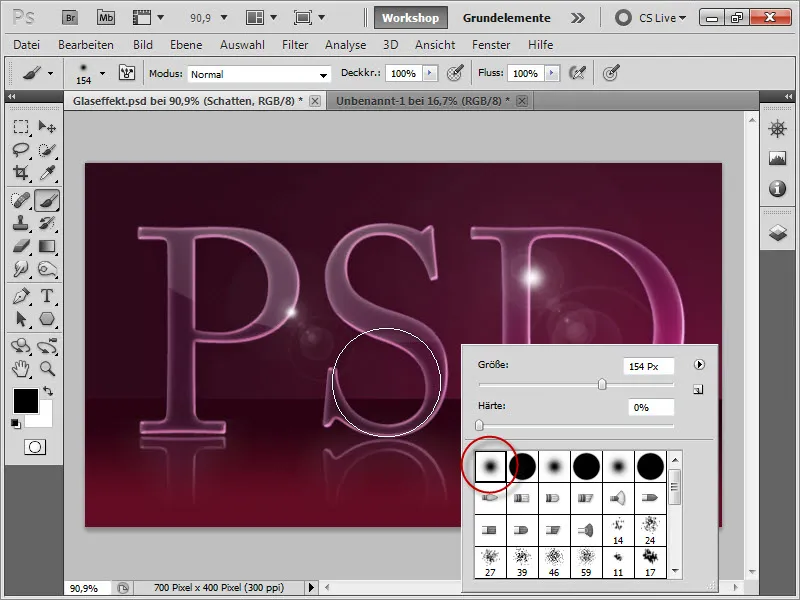Open the Datei menu
Viewport: 800px width, 600px height.
(x=27, y=45)
